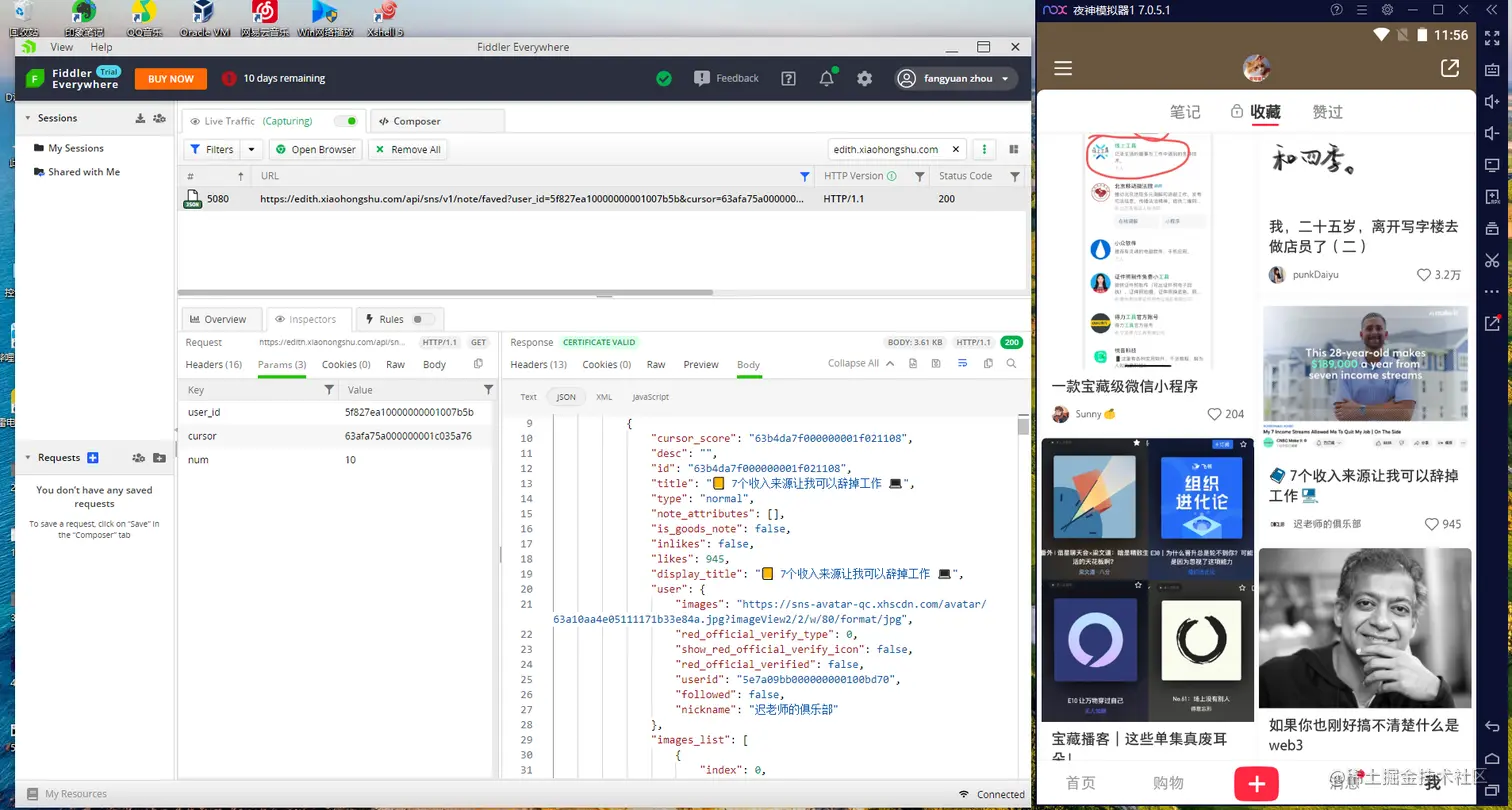Collapse all JSON nodes in the response
Screen dimensions: 1512x810
coord(860,363)
